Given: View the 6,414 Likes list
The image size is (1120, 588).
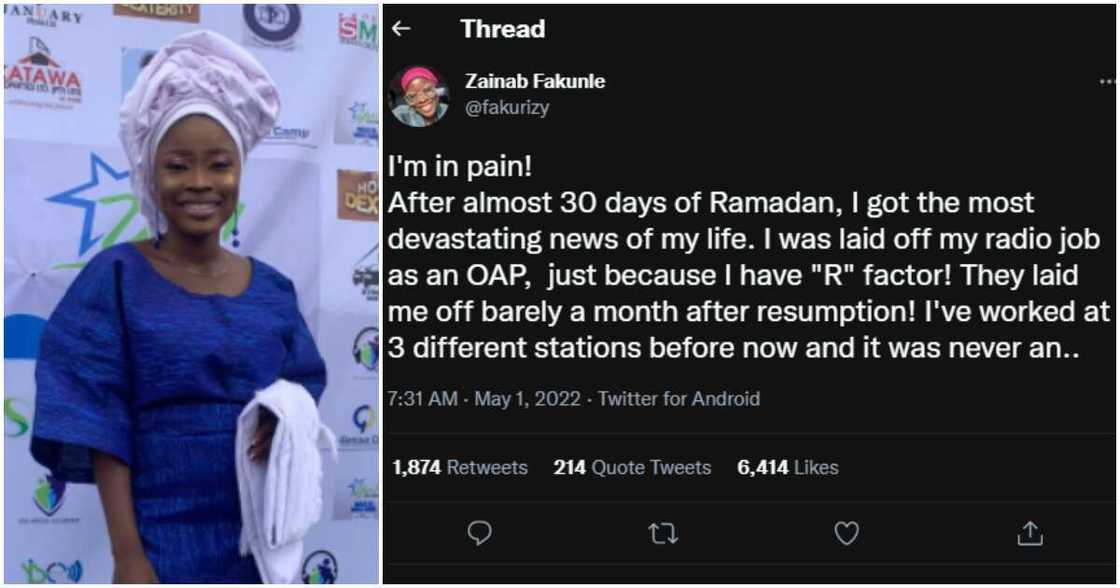Looking at the screenshot, I should [788, 467].
